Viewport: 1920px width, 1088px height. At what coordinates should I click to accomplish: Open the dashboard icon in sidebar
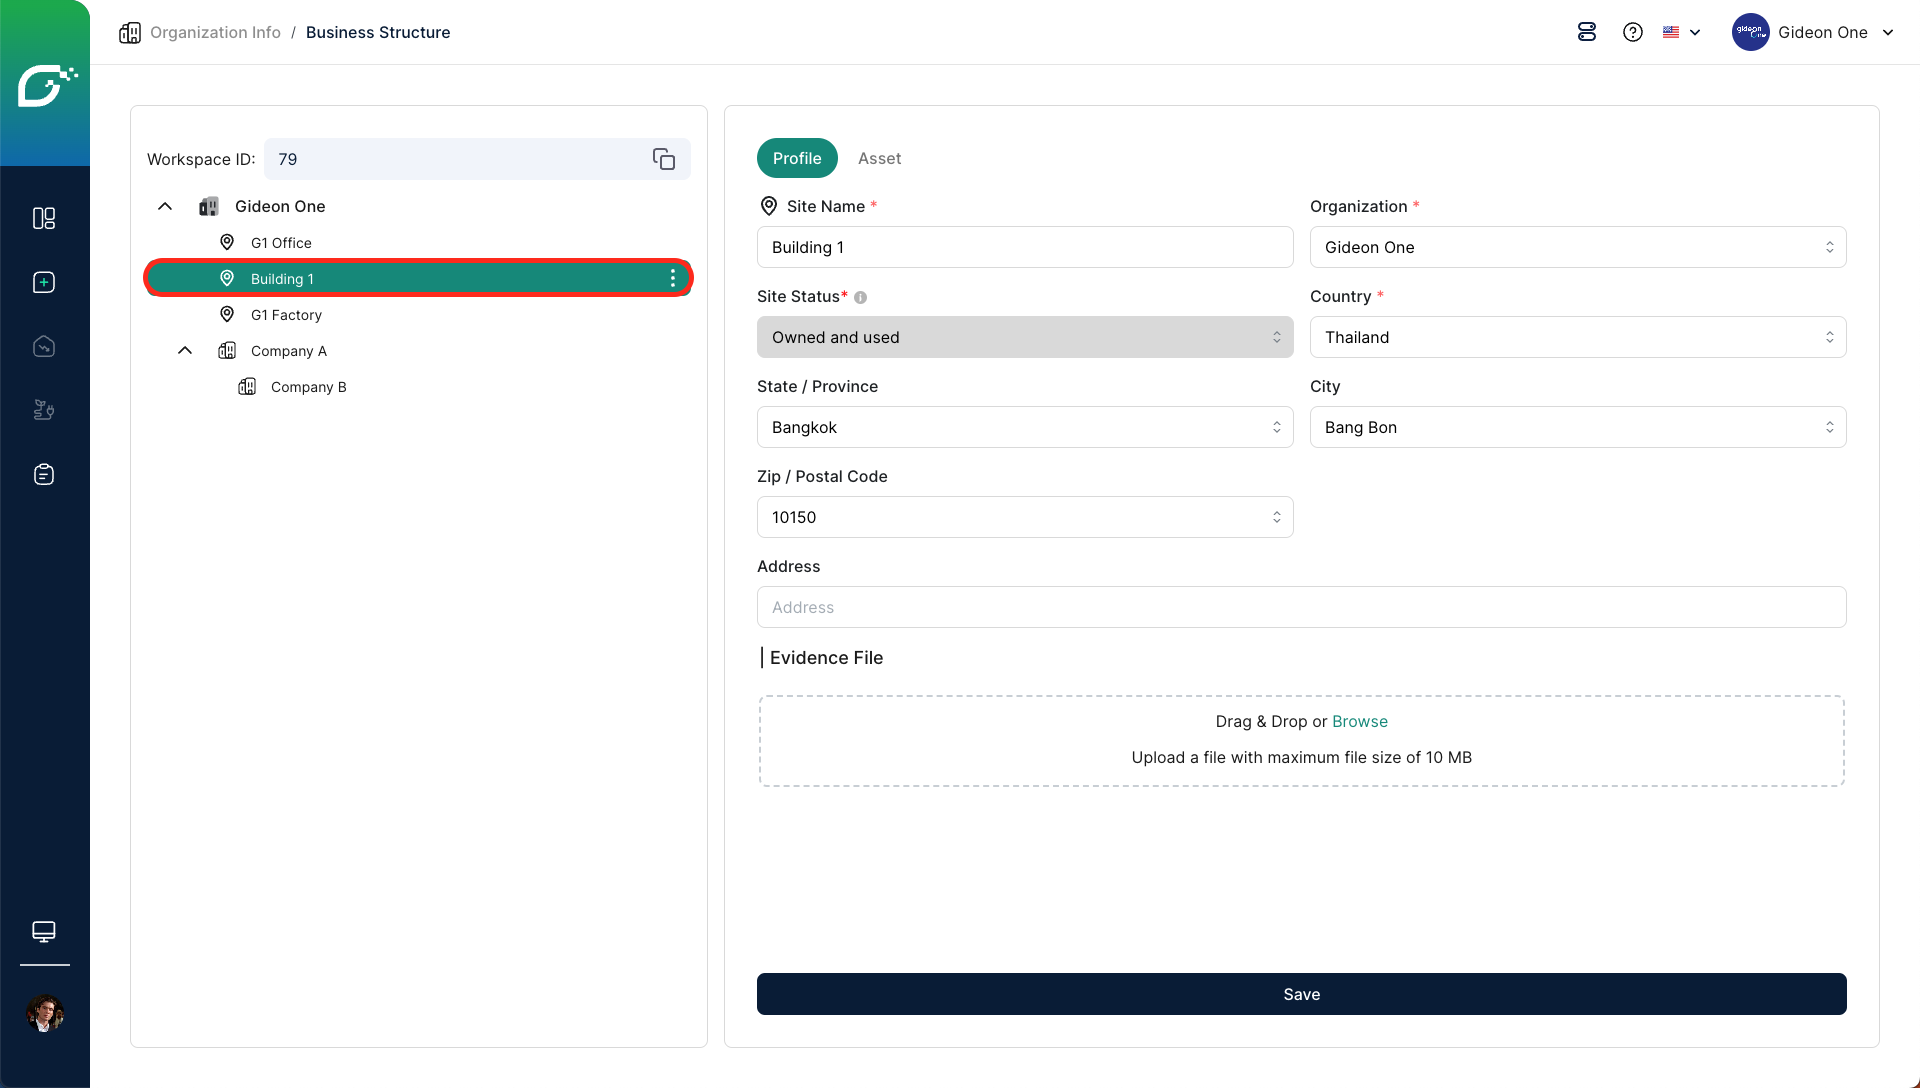tap(44, 218)
